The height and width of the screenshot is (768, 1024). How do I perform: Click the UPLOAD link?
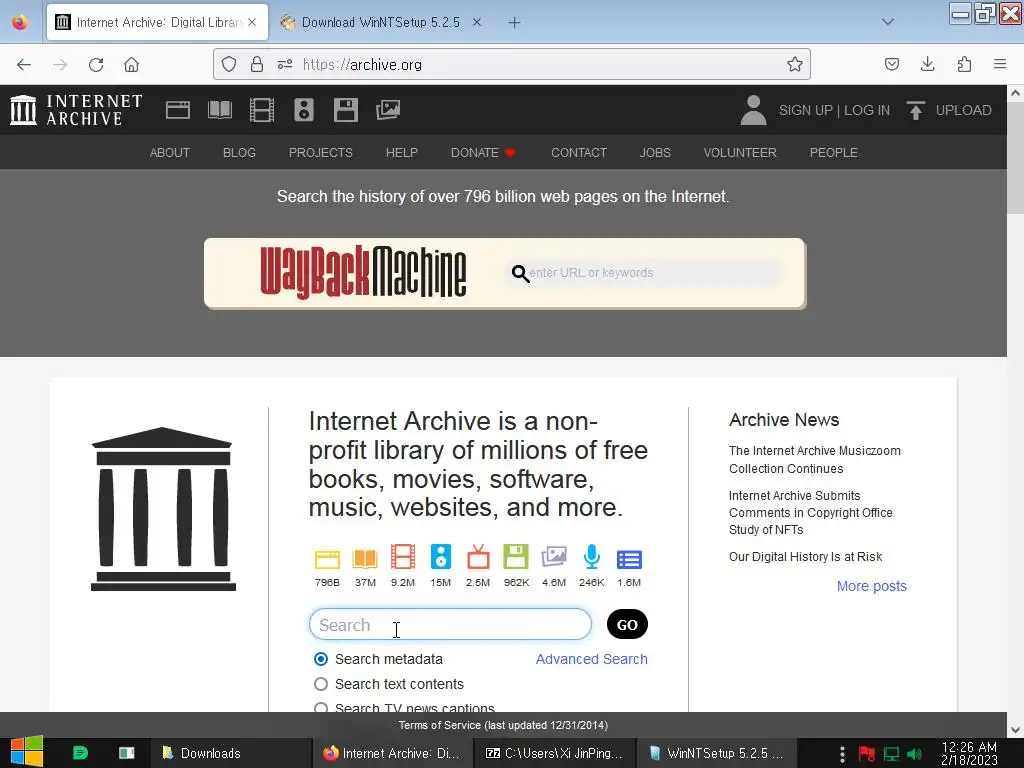coord(963,110)
